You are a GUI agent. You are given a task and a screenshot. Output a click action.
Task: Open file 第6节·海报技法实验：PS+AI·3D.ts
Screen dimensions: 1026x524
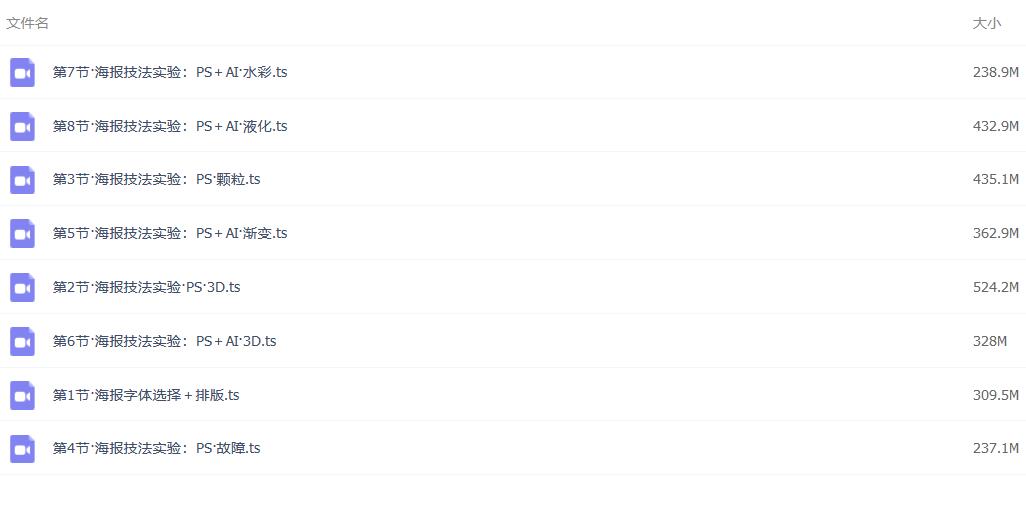tap(164, 341)
